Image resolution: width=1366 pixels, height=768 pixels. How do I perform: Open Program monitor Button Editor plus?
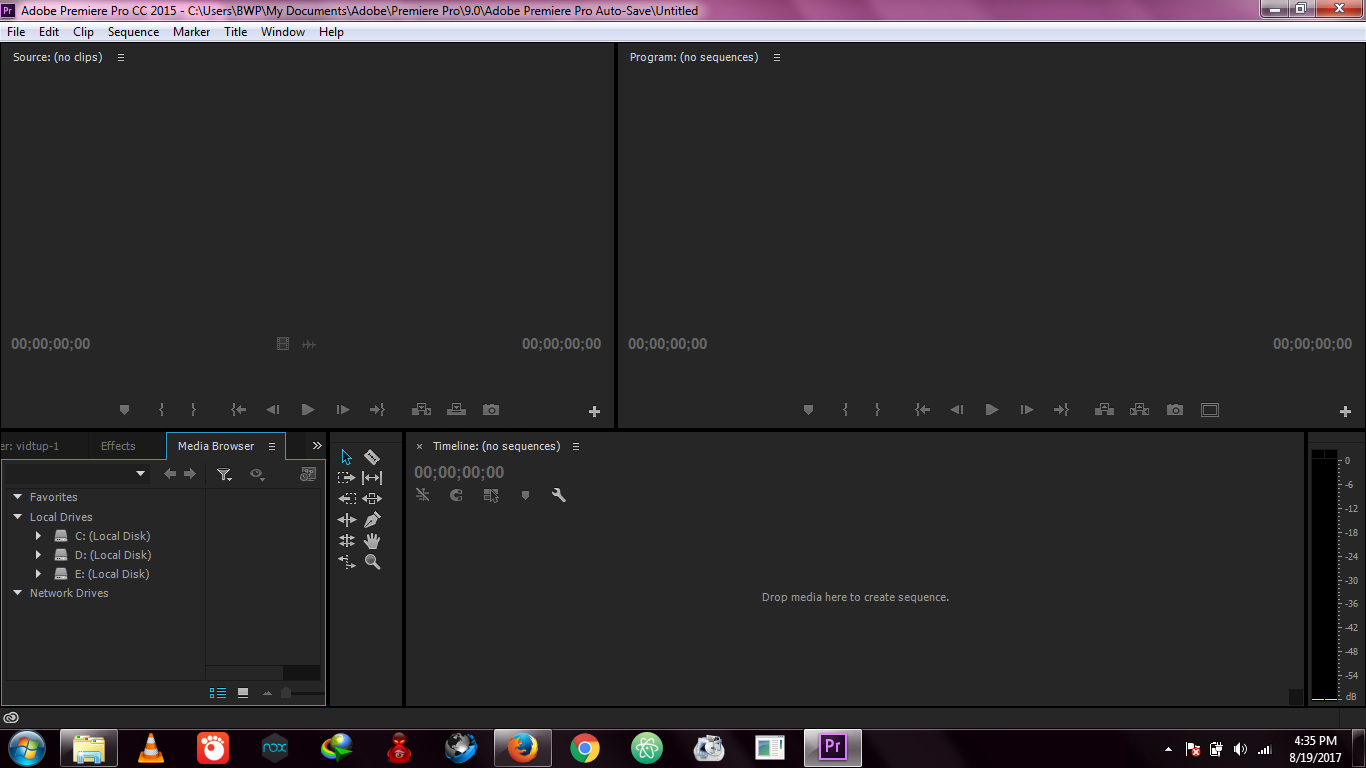click(1345, 411)
